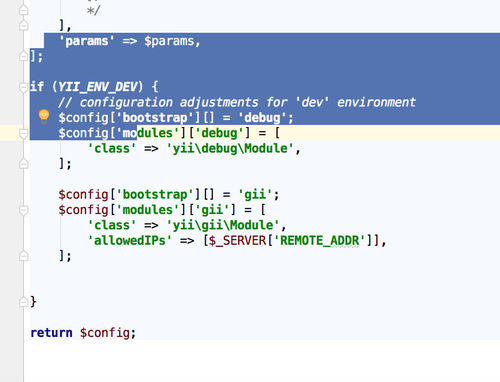
Task: Click the configuration adjustments comment line
Action: 237,102
